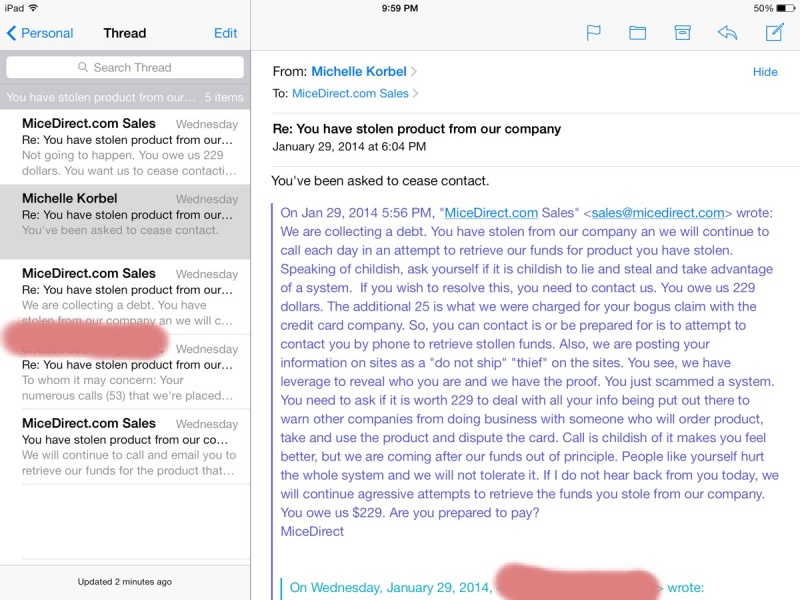Screen dimensions: 800x600
Task: Flag this message with the flag icon
Action: click(x=593, y=33)
